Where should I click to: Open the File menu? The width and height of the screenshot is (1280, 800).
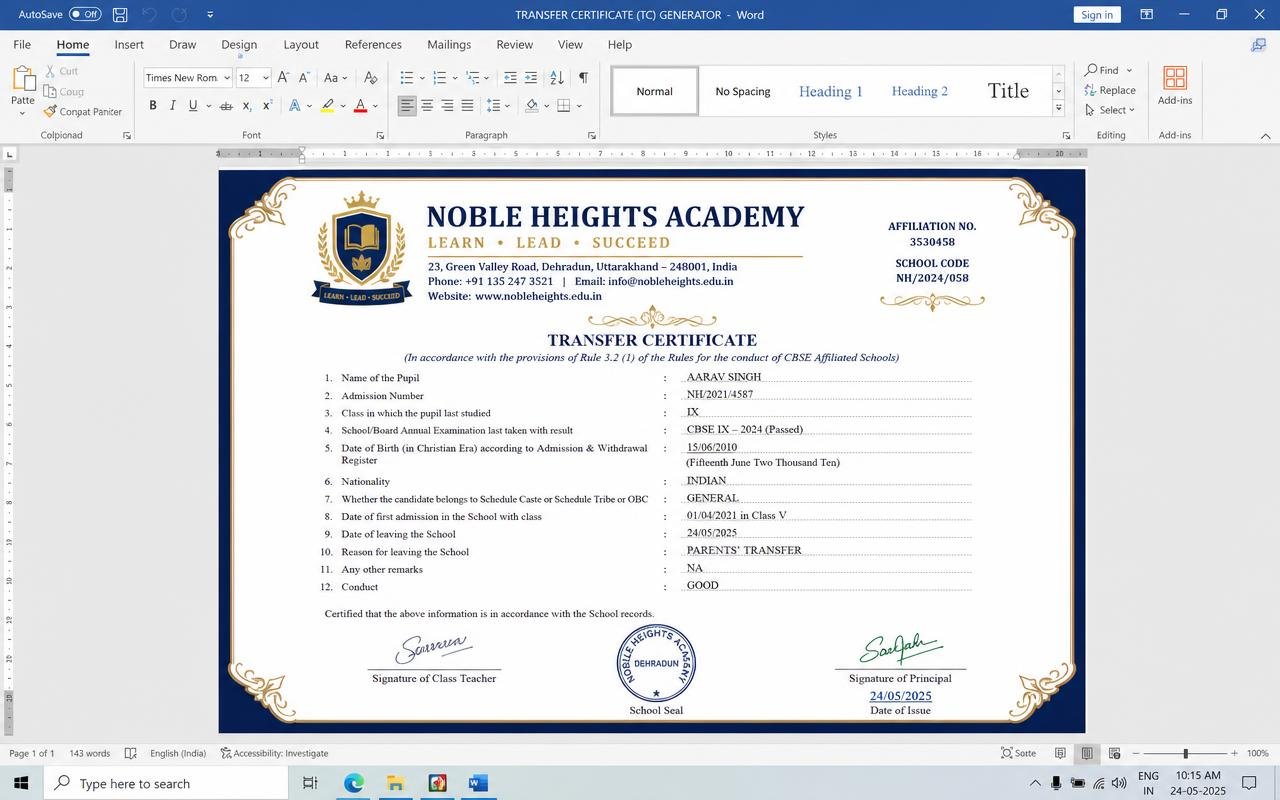coord(22,44)
